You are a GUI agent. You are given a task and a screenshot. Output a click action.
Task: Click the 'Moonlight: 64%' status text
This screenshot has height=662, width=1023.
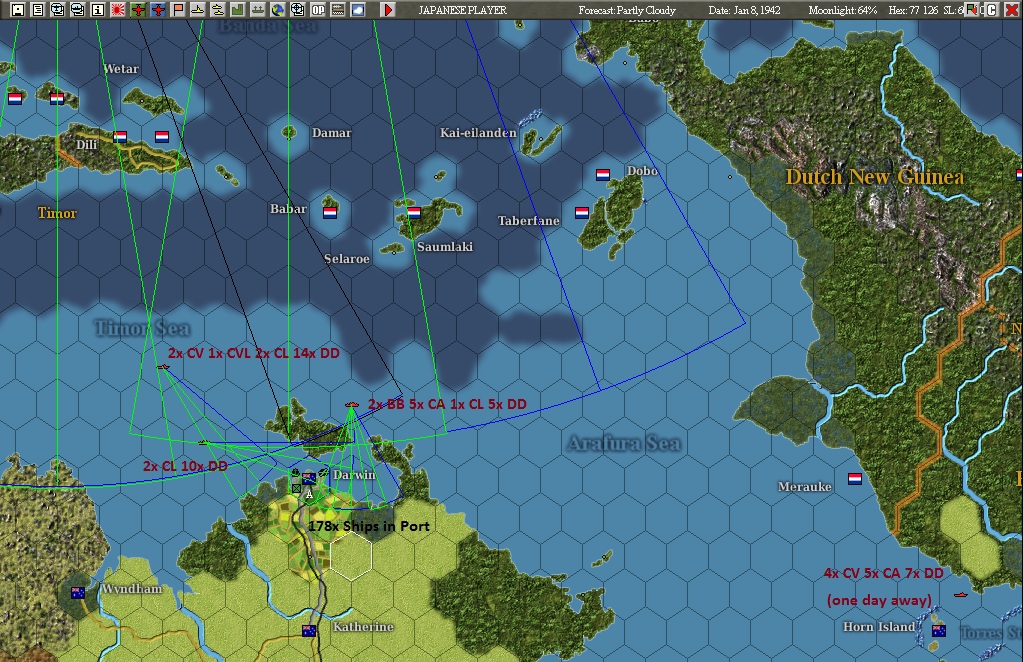(843, 10)
